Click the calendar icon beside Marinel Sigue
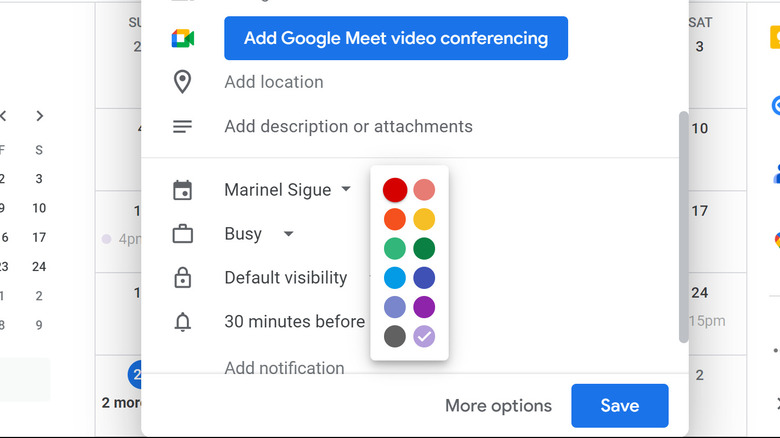This screenshot has width=780, height=438. (183, 190)
